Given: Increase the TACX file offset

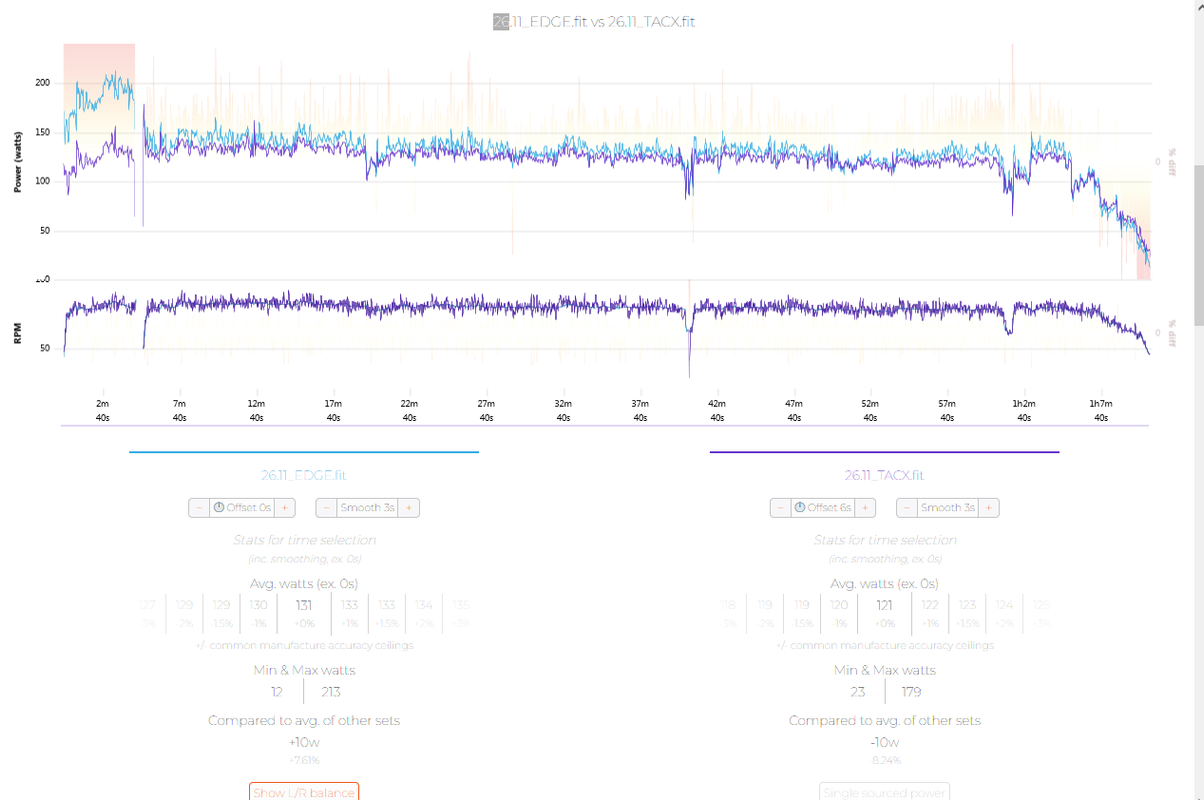Looking at the screenshot, I should (x=866, y=508).
